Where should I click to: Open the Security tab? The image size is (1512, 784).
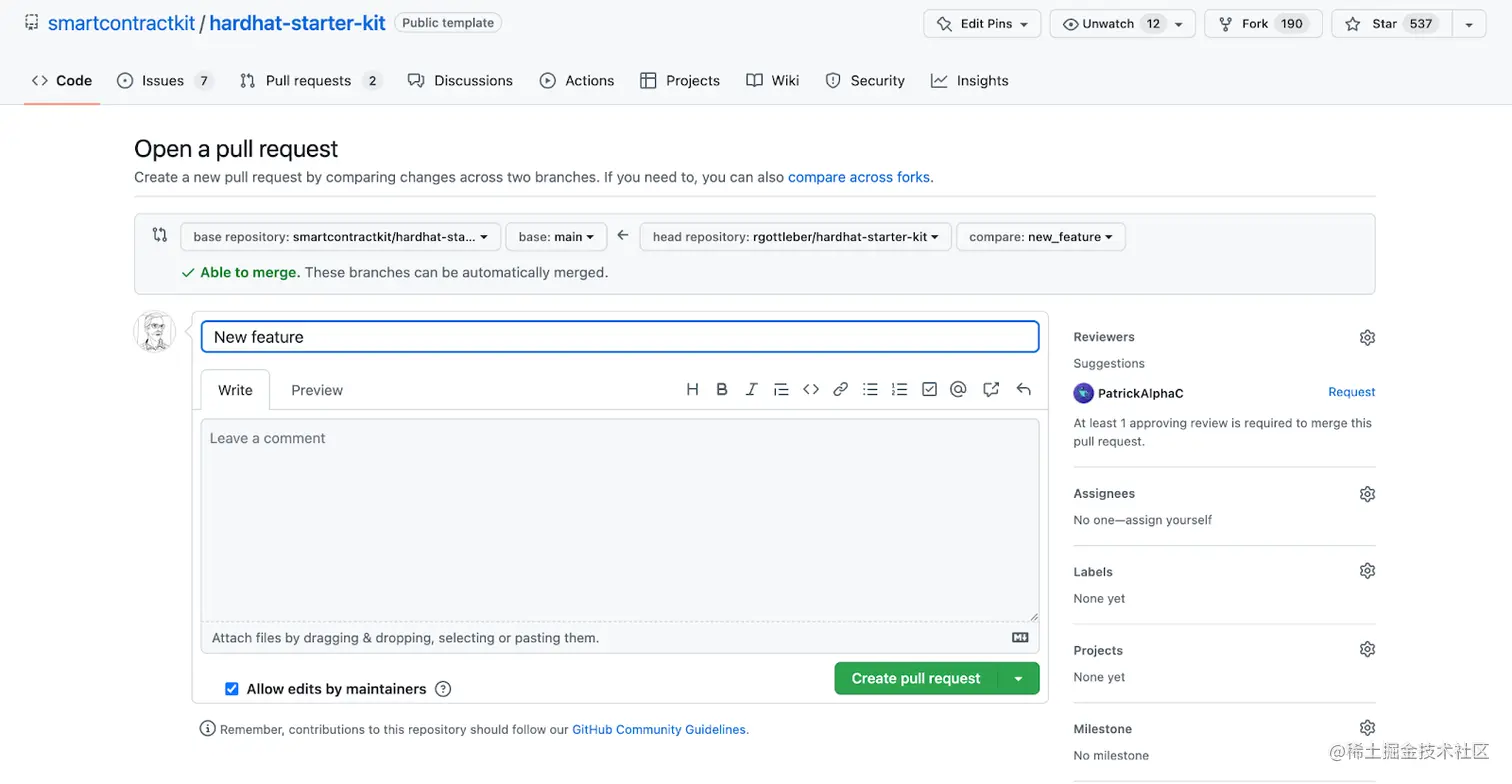(865, 81)
